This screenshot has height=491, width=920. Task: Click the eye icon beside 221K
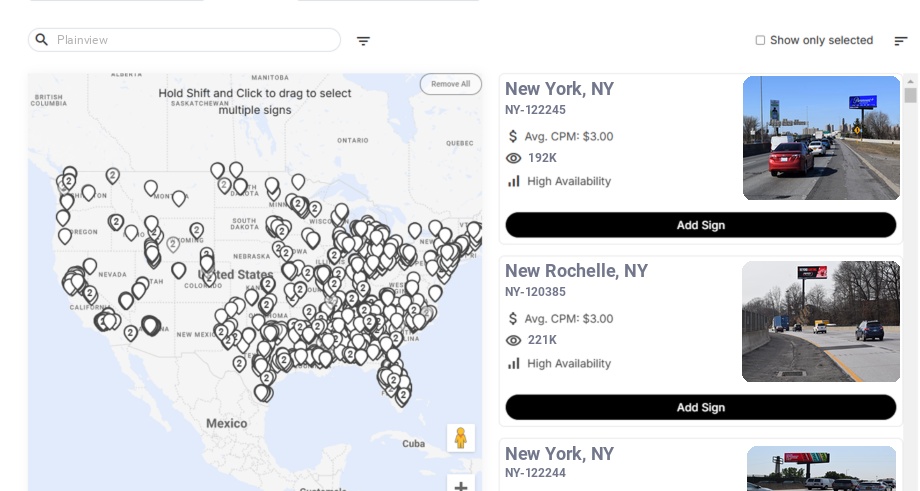tap(514, 340)
